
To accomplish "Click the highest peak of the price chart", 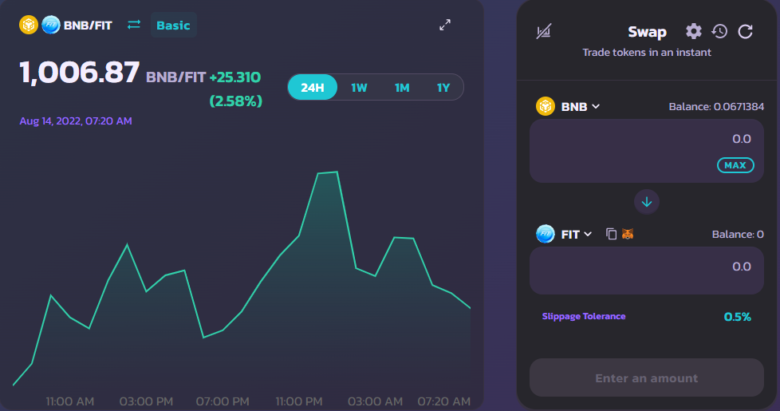I will pos(337,172).
